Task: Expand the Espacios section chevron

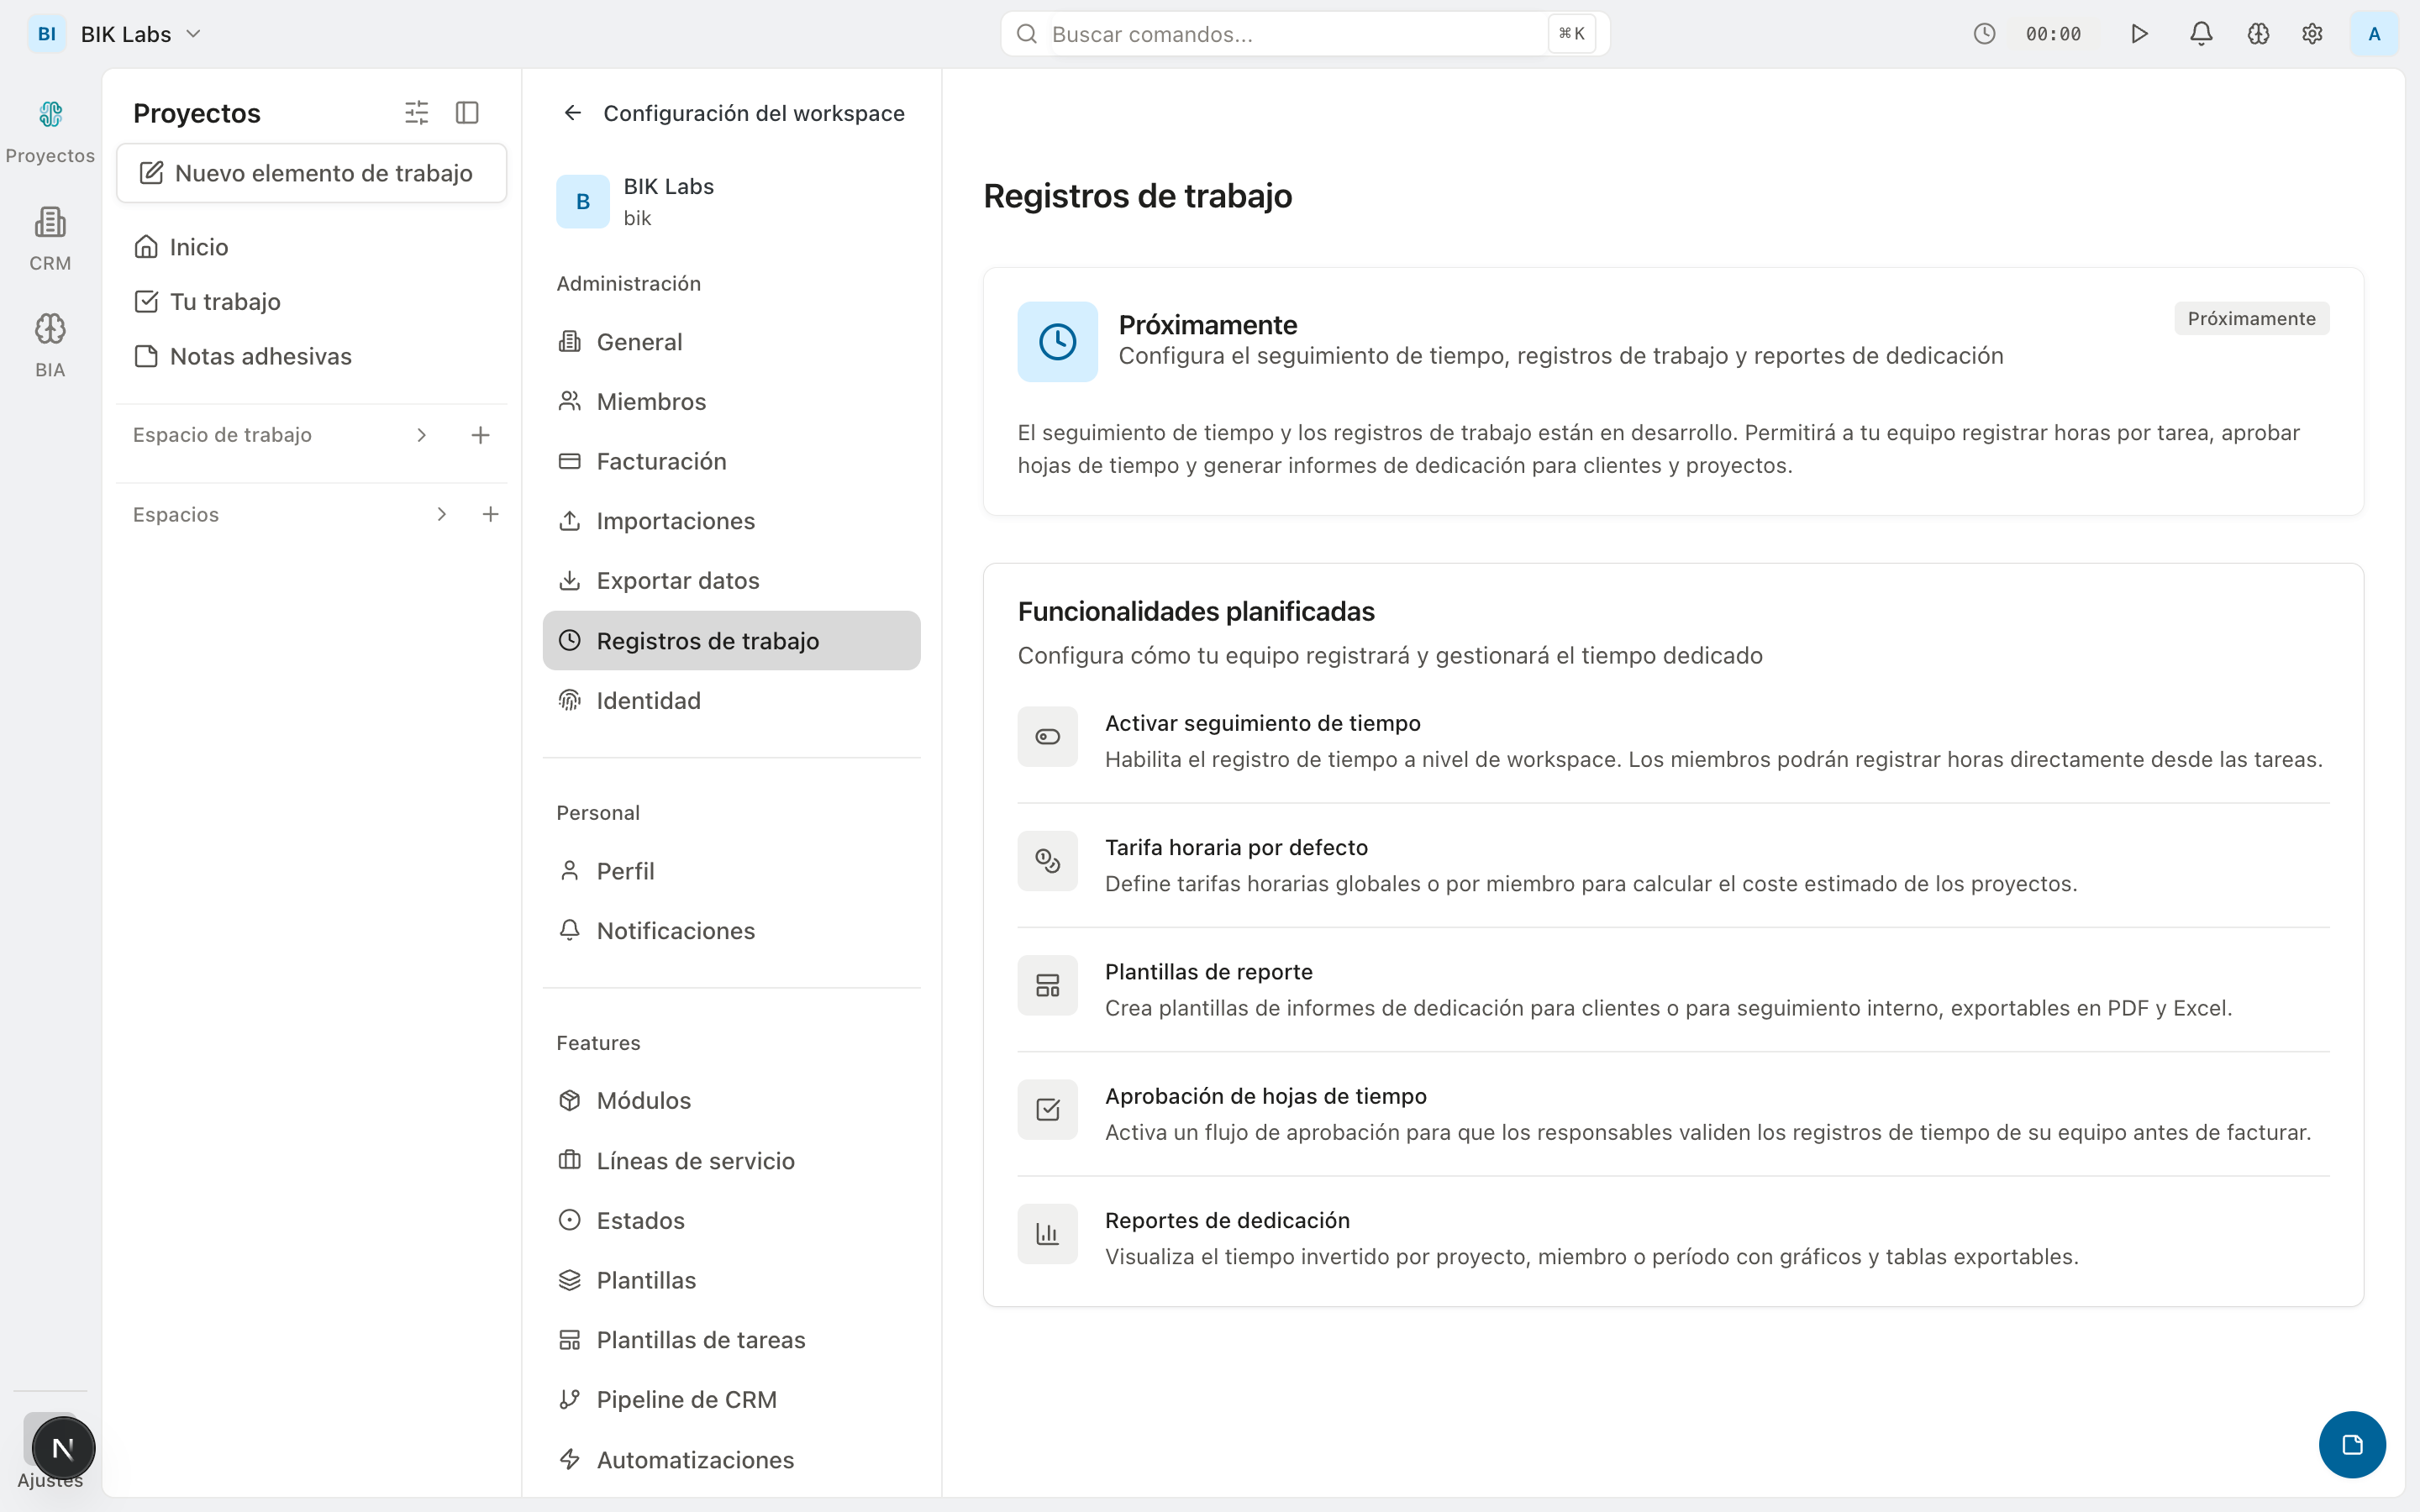Action: [441, 514]
